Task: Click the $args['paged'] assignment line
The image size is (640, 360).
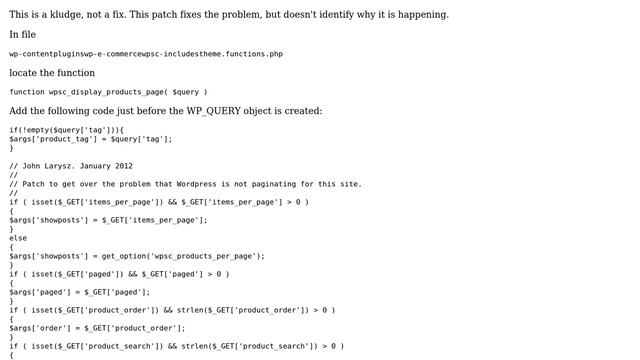Action: [x=80, y=292]
